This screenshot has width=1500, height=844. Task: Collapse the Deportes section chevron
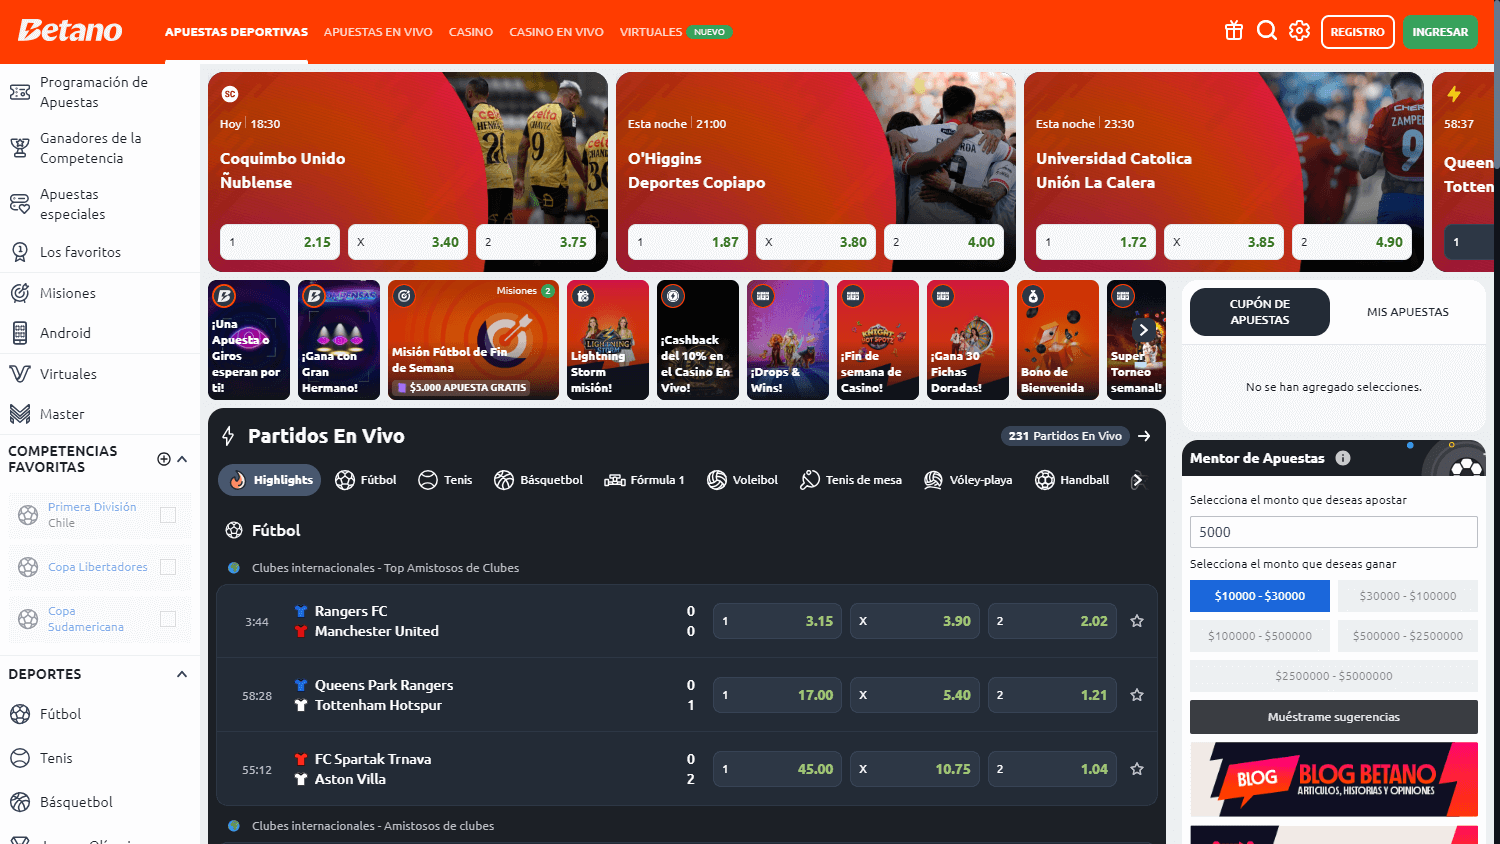(x=182, y=674)
